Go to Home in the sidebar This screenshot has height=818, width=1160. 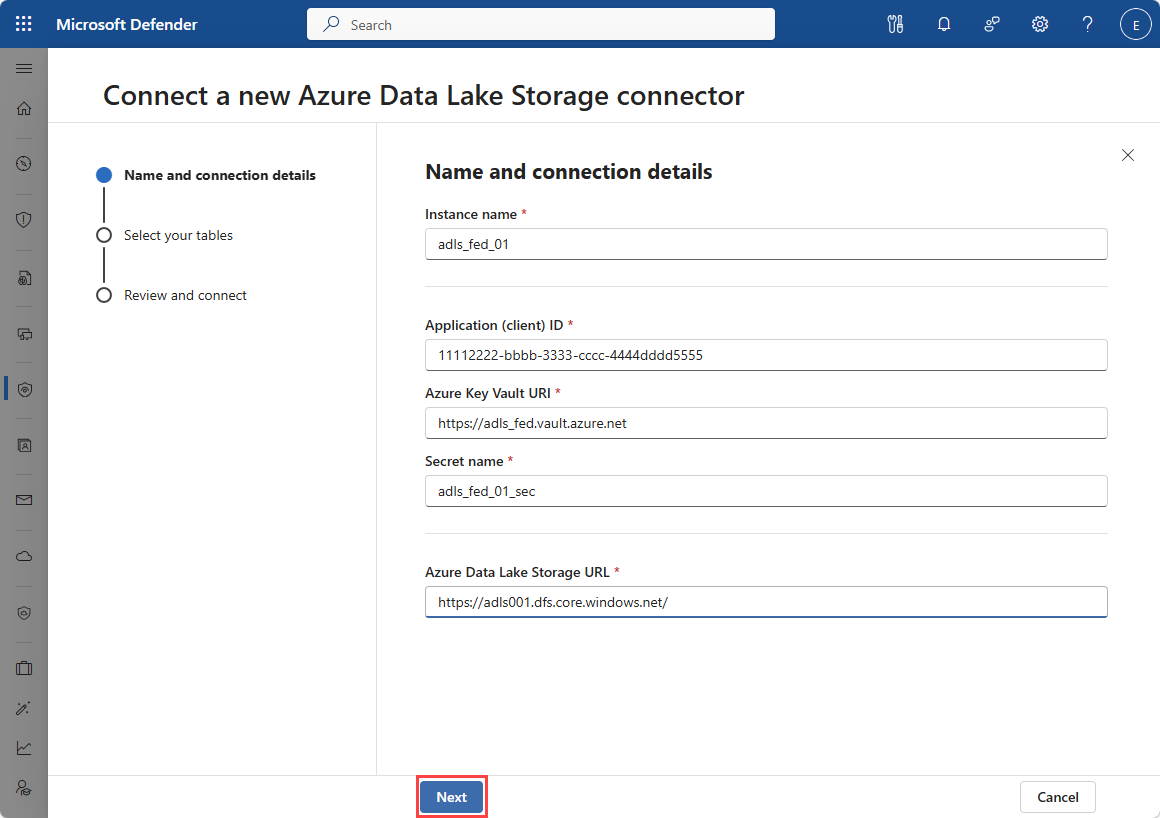24,108
